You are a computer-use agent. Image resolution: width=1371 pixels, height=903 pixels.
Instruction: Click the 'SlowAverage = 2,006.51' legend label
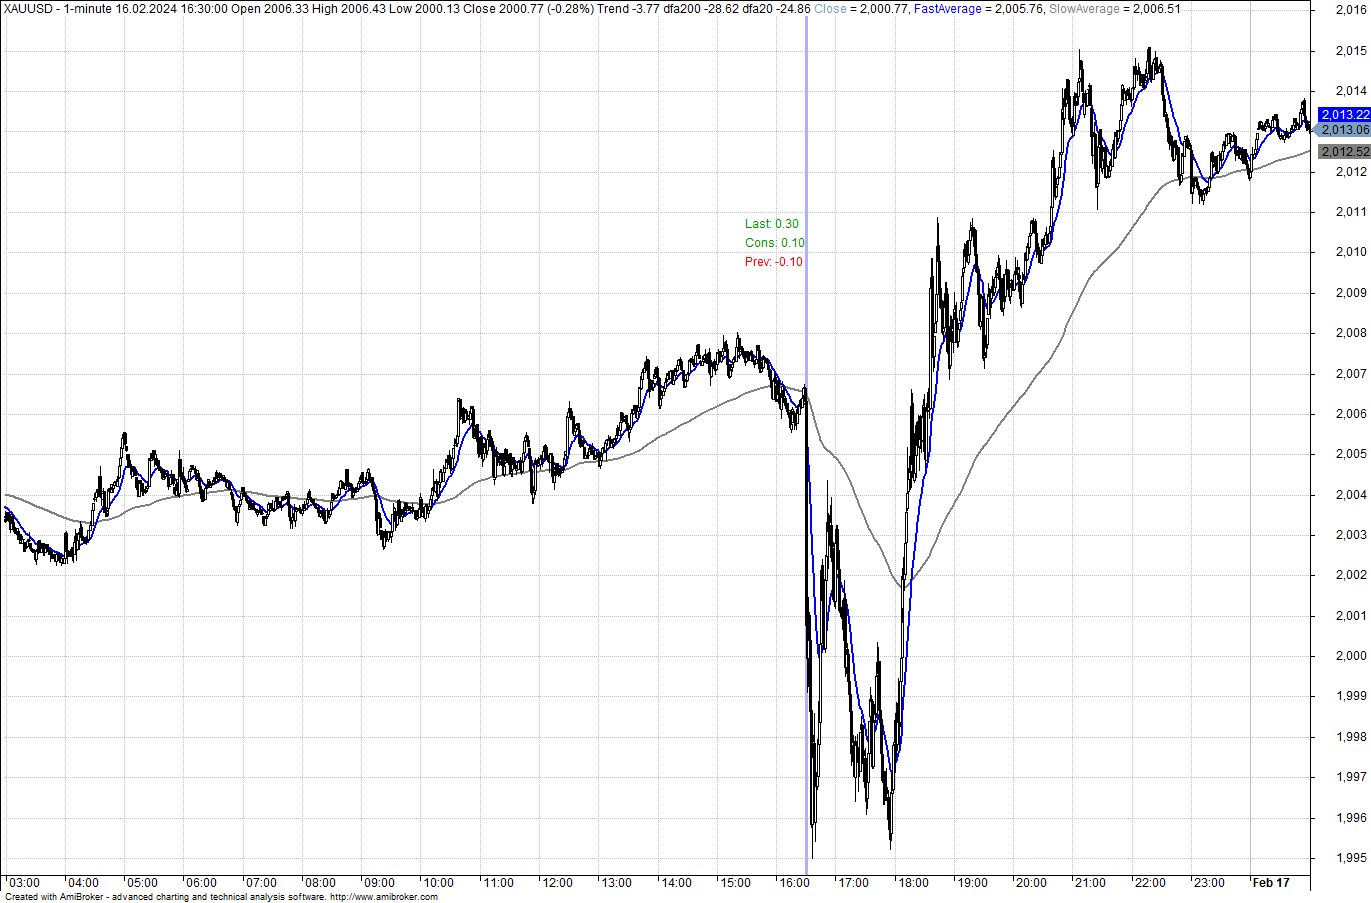pyautogui.click(x=1114, y=9)
